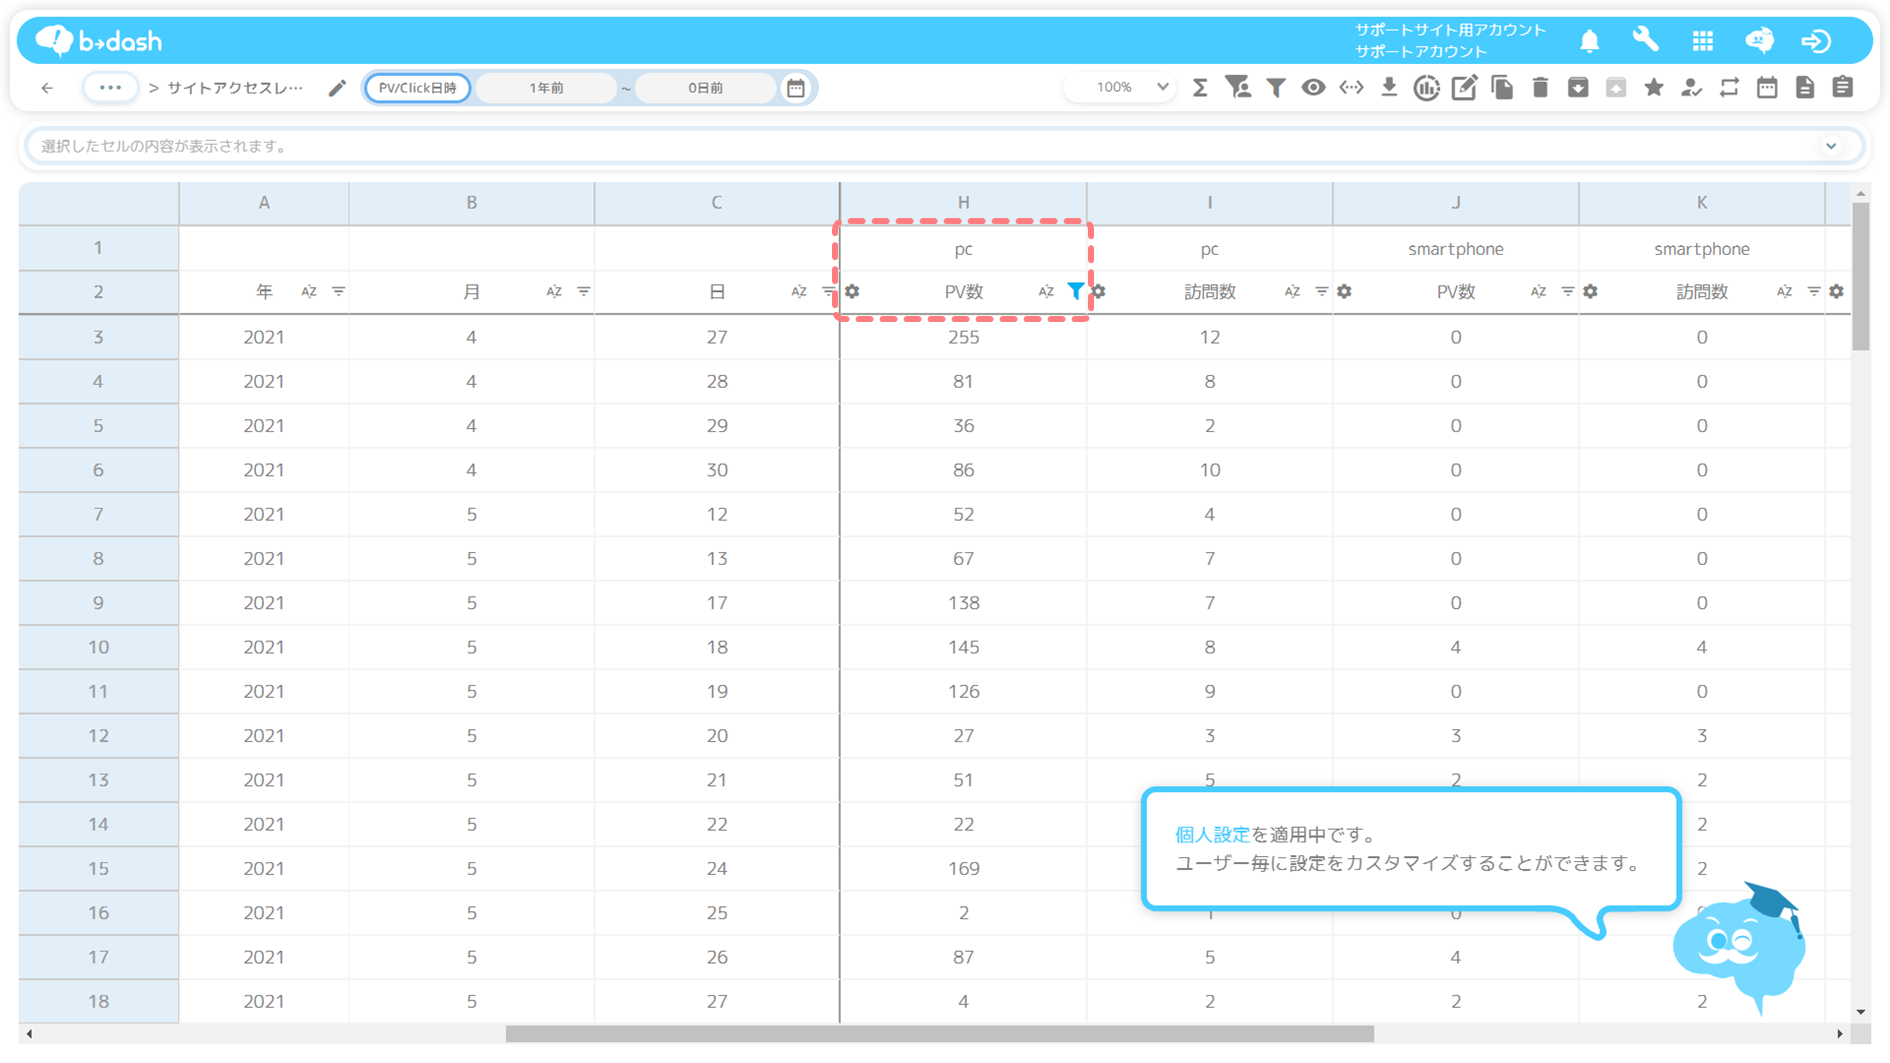Click the horizontal scrollbar thumb
This screenshot has height=1063, width=1890.
tap(939, 1034)
